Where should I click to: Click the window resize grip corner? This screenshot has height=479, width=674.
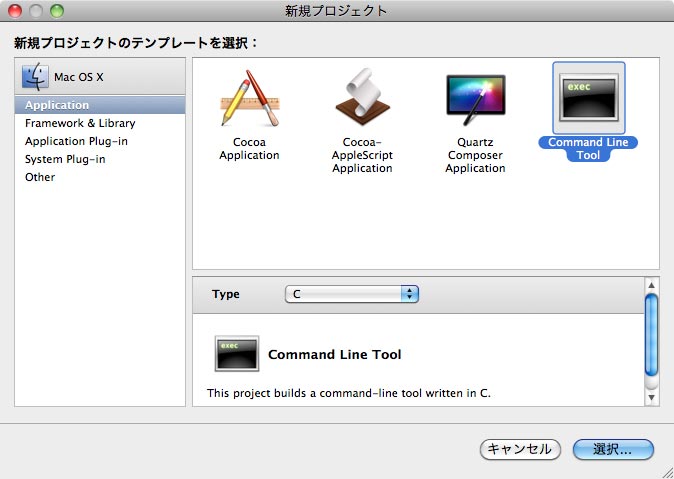[x=667, y=473]
